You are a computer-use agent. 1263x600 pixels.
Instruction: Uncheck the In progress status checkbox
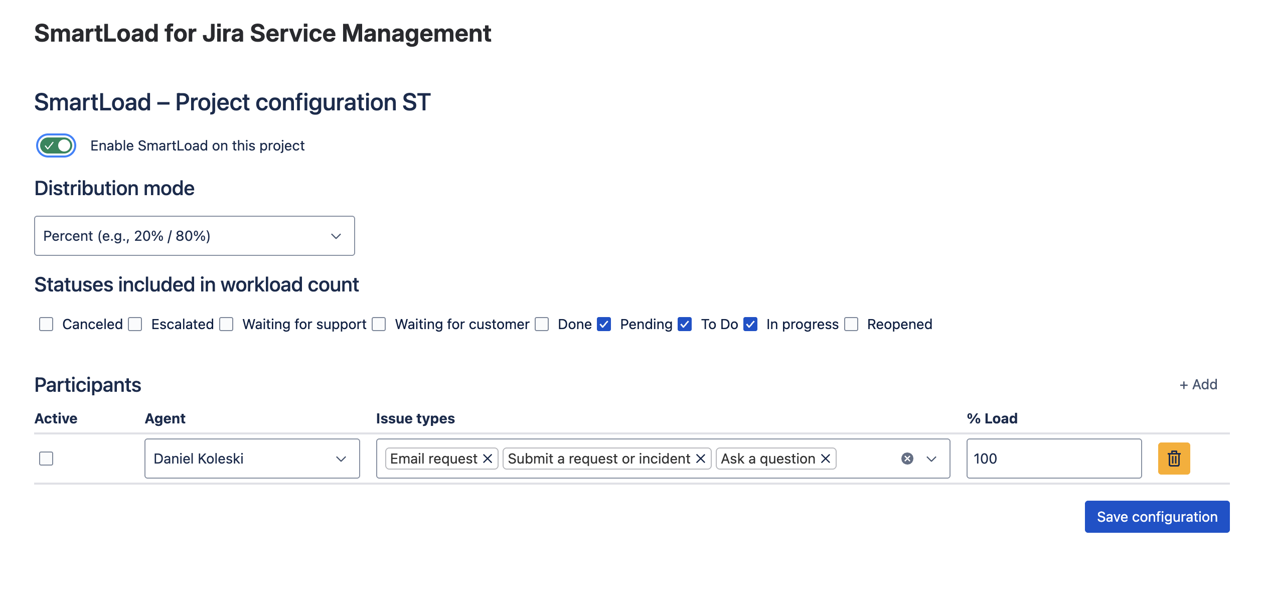tap(750, 324)
